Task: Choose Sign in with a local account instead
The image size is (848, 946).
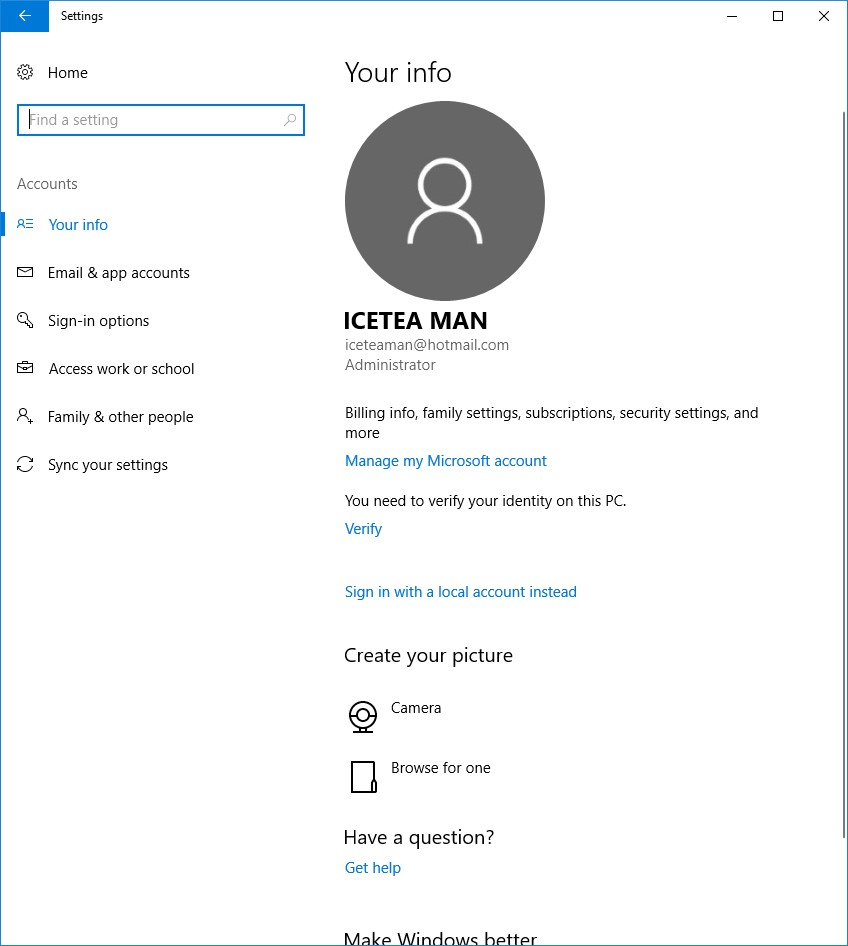Action: pos(461,592)
